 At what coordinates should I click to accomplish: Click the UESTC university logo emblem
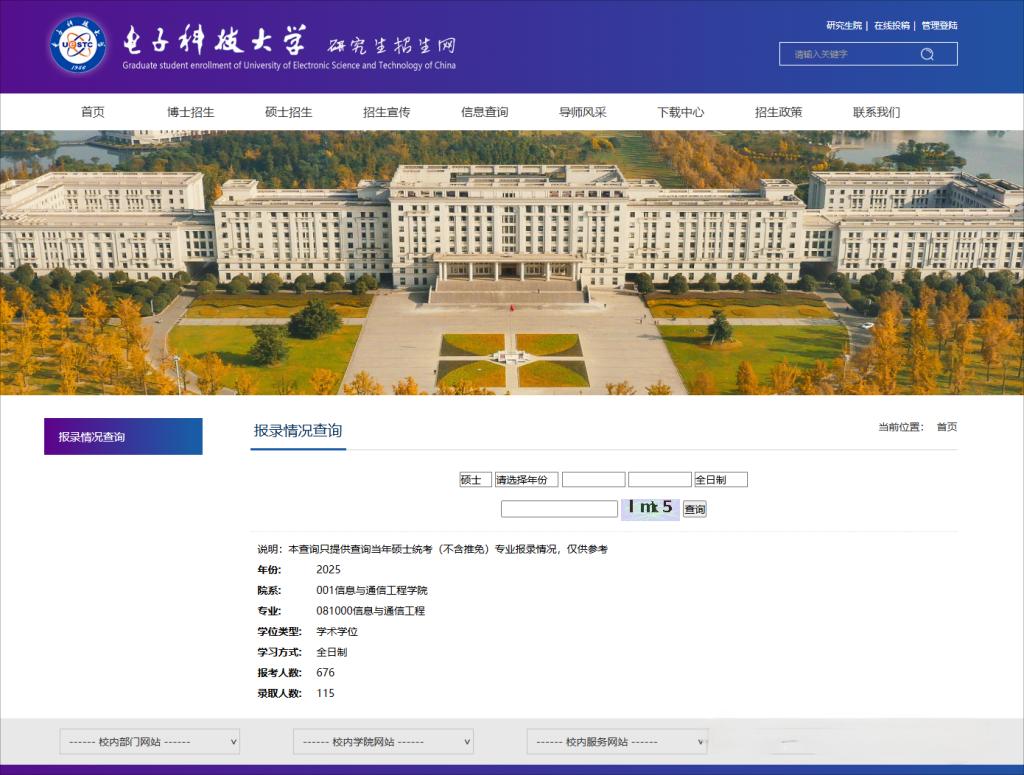[x=77, y=45]
